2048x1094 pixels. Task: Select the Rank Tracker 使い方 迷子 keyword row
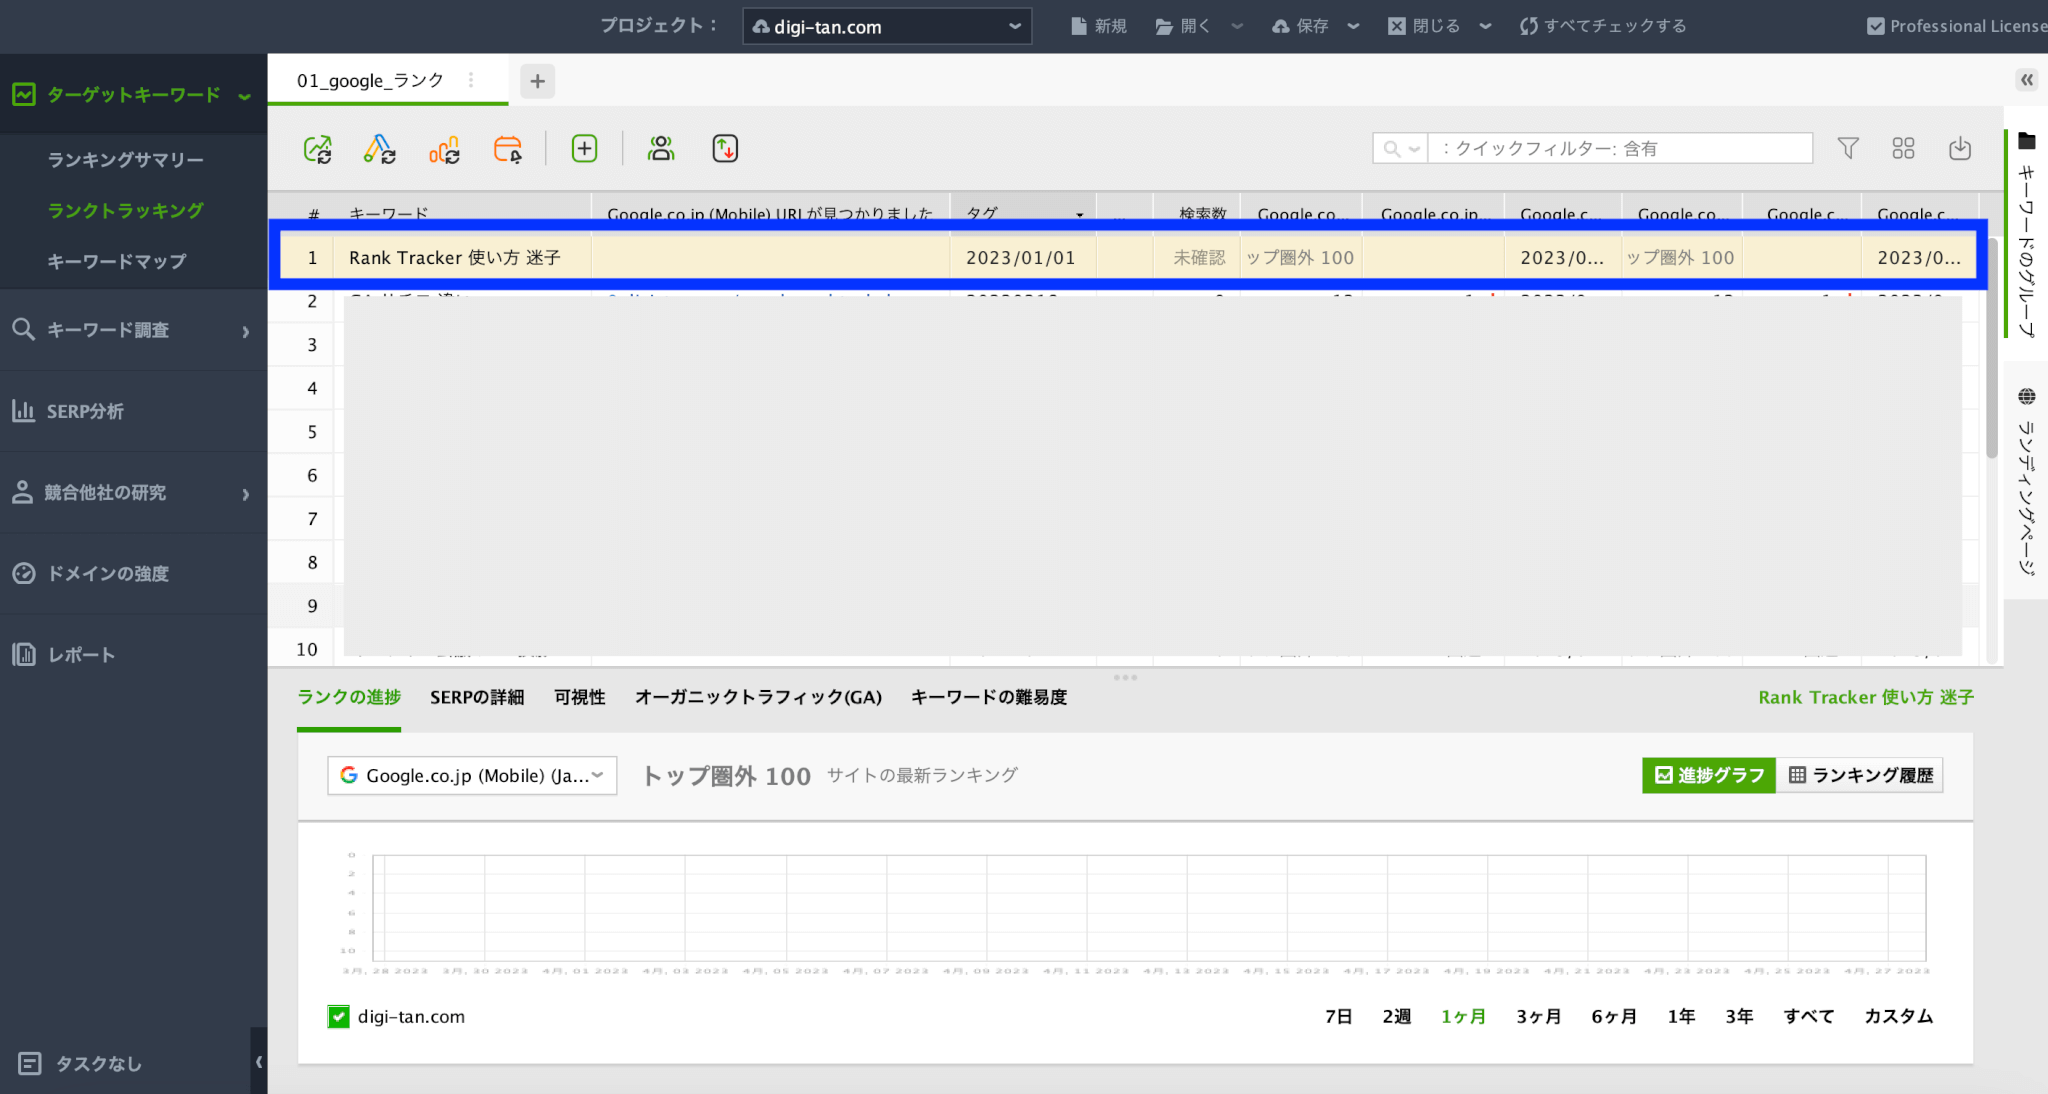point(1128,257)
